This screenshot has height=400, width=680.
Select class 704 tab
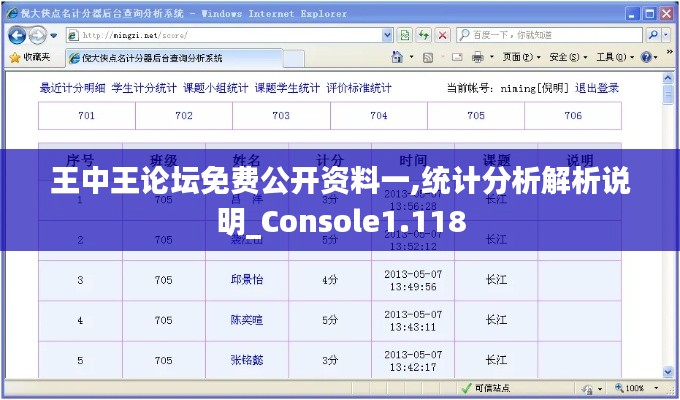[379, 116]
